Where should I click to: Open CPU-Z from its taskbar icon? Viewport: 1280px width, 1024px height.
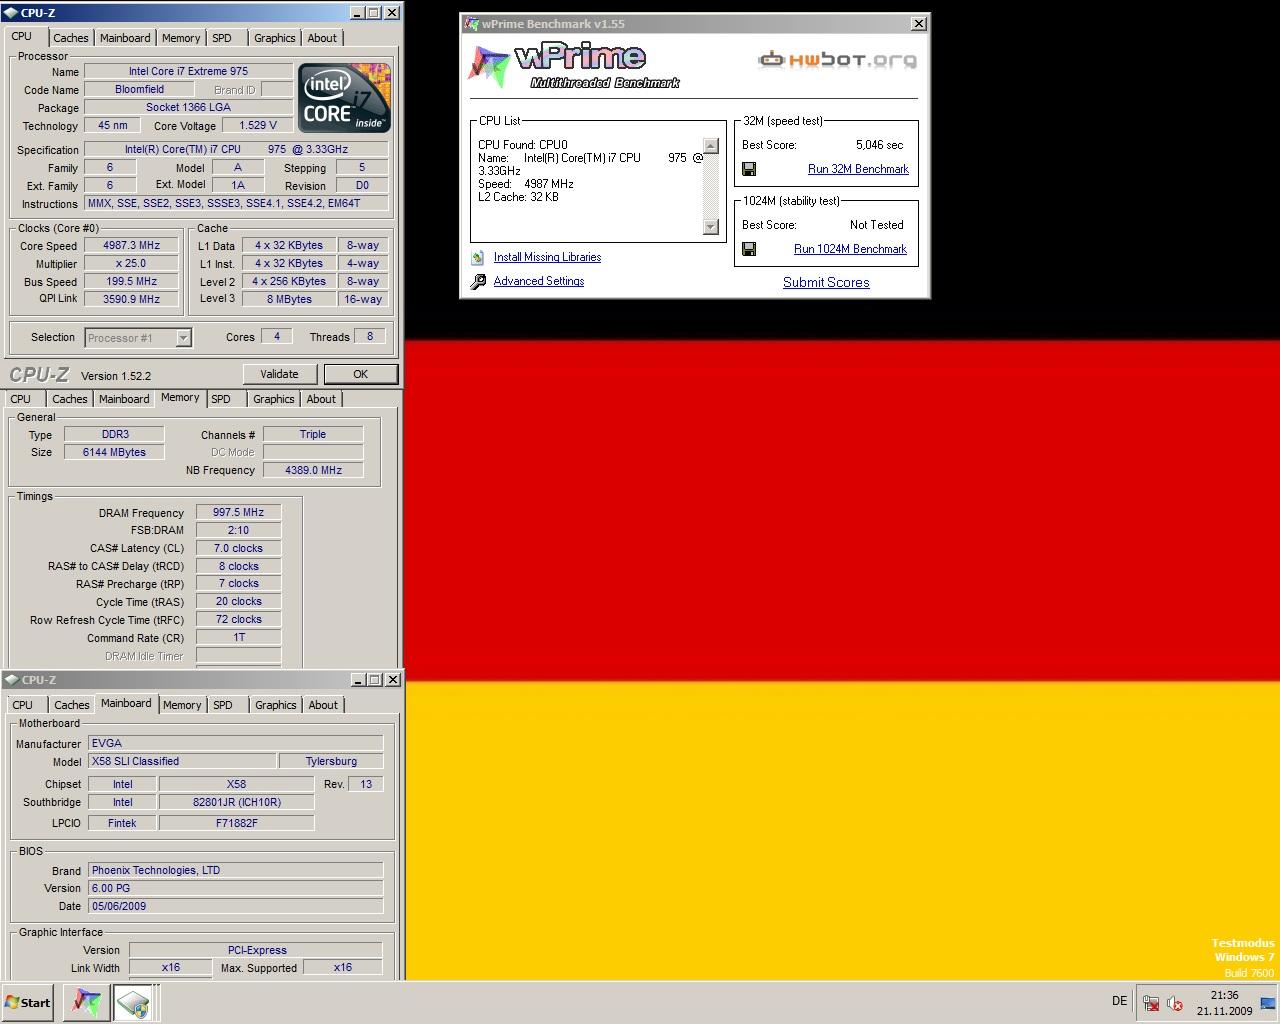tap(132, 1002)
